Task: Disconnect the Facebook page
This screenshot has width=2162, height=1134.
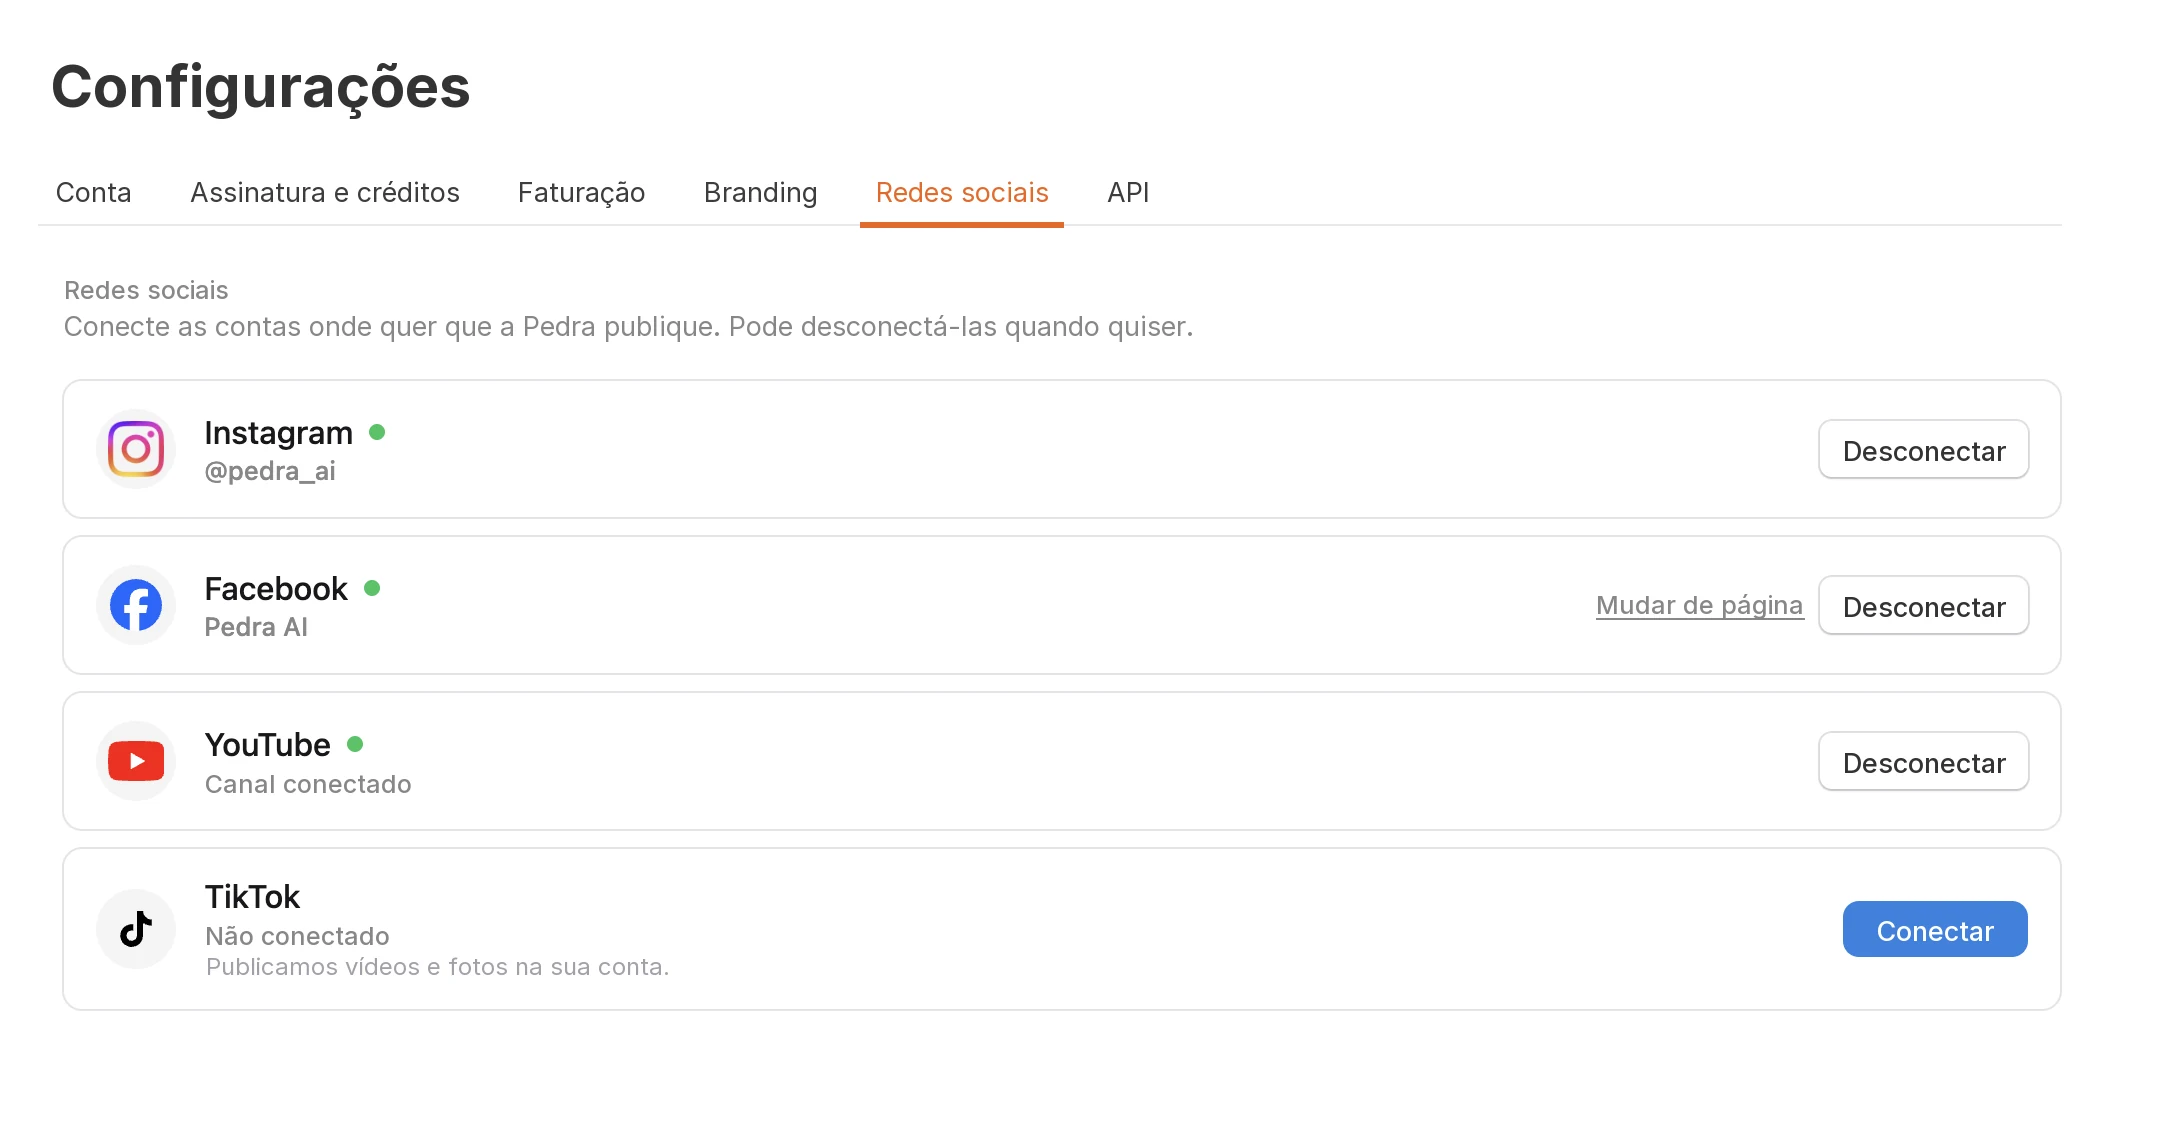Action: point(1923,606)
